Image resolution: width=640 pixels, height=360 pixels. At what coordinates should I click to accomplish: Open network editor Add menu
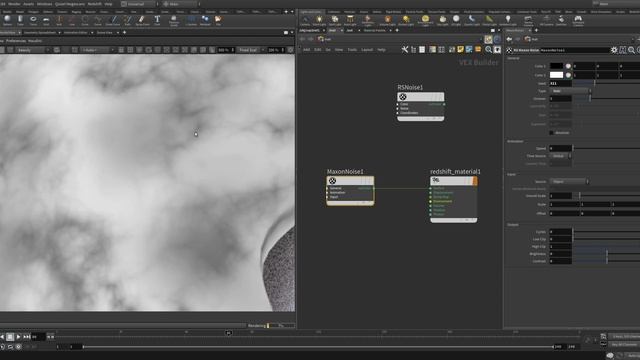click(306, 50)
